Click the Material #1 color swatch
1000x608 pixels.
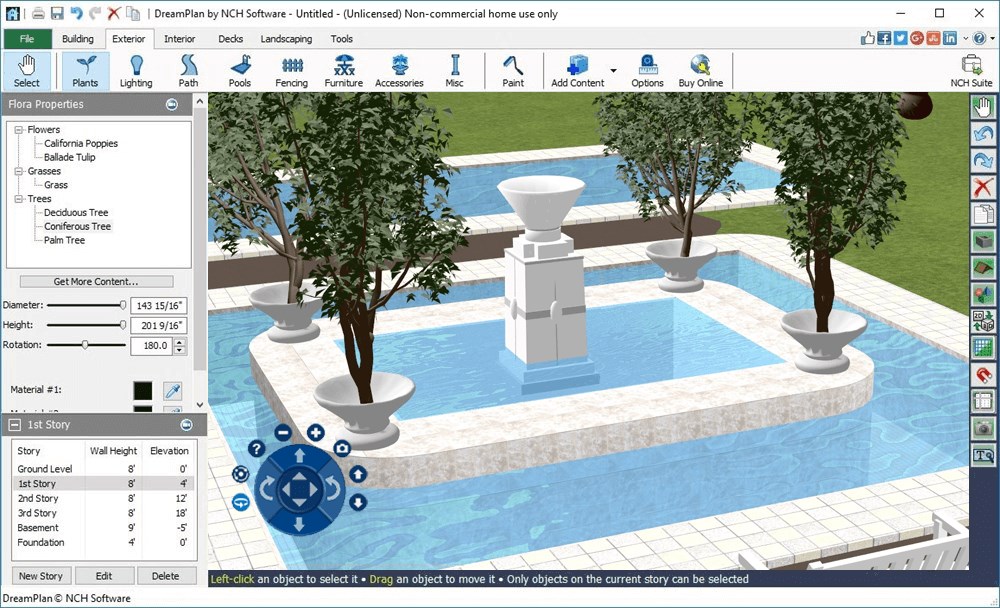143,390
